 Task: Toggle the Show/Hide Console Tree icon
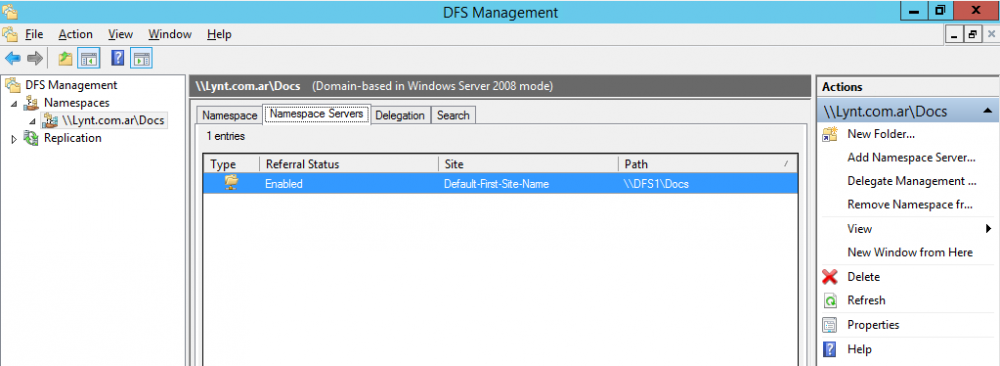tap(89, 59)
